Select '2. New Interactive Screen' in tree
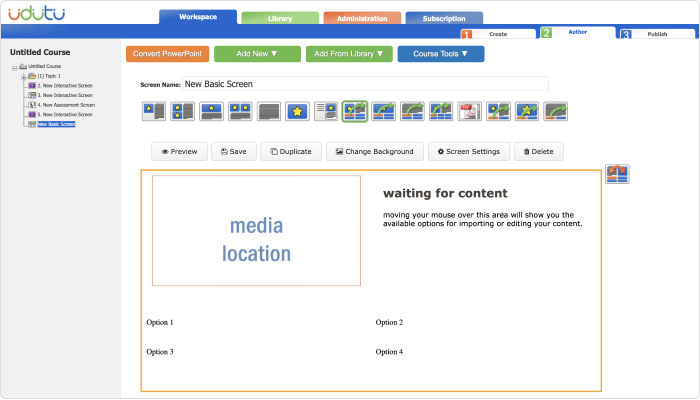Screen dimensions: 700x400 tap(65, 86)
